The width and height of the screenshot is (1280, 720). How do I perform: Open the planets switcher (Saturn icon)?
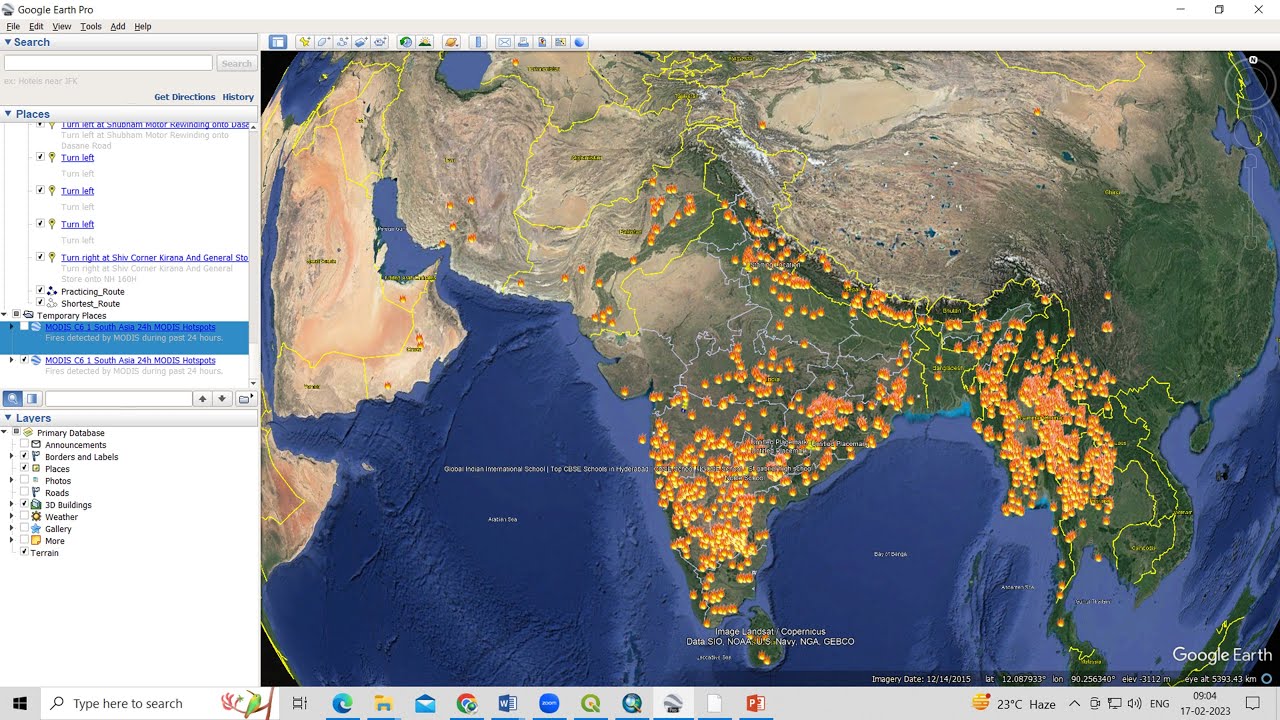451,42
